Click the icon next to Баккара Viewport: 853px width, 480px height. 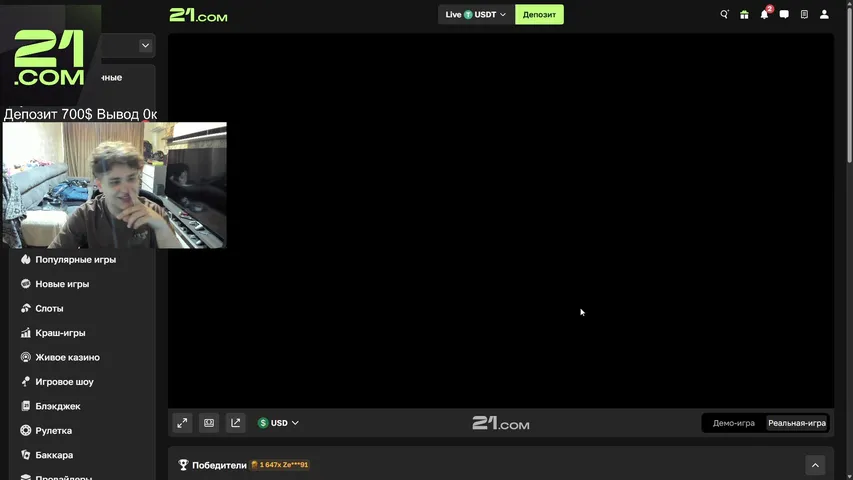pyautogui.click(x=26, y=455)
